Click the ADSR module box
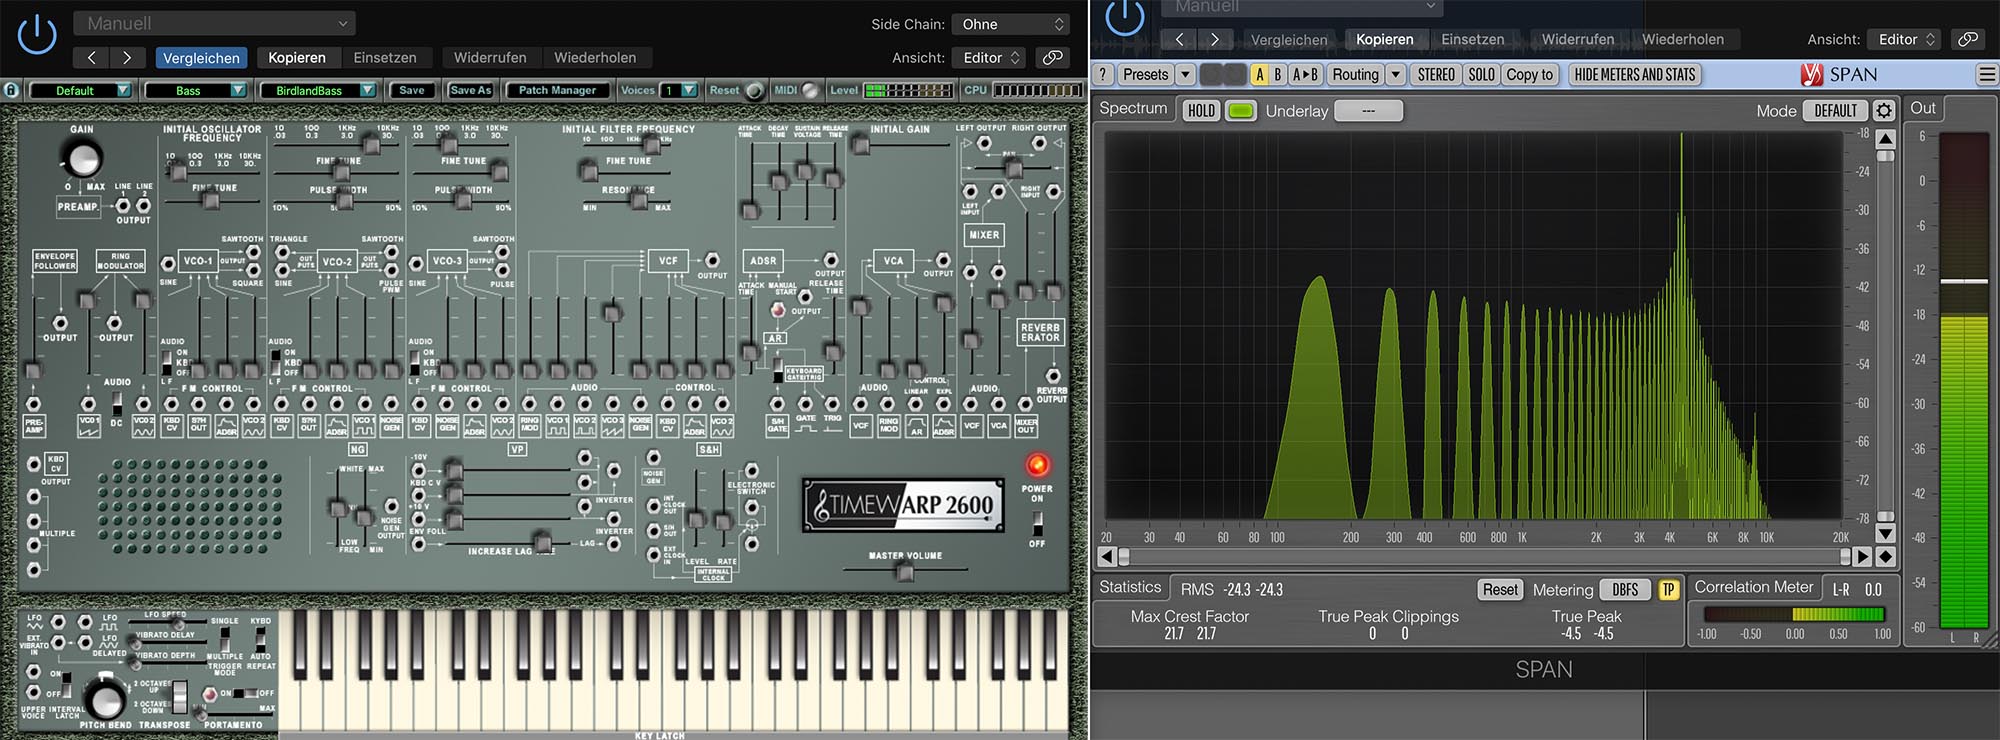This screenshot has height=740, width=2000. coord(763,260)
